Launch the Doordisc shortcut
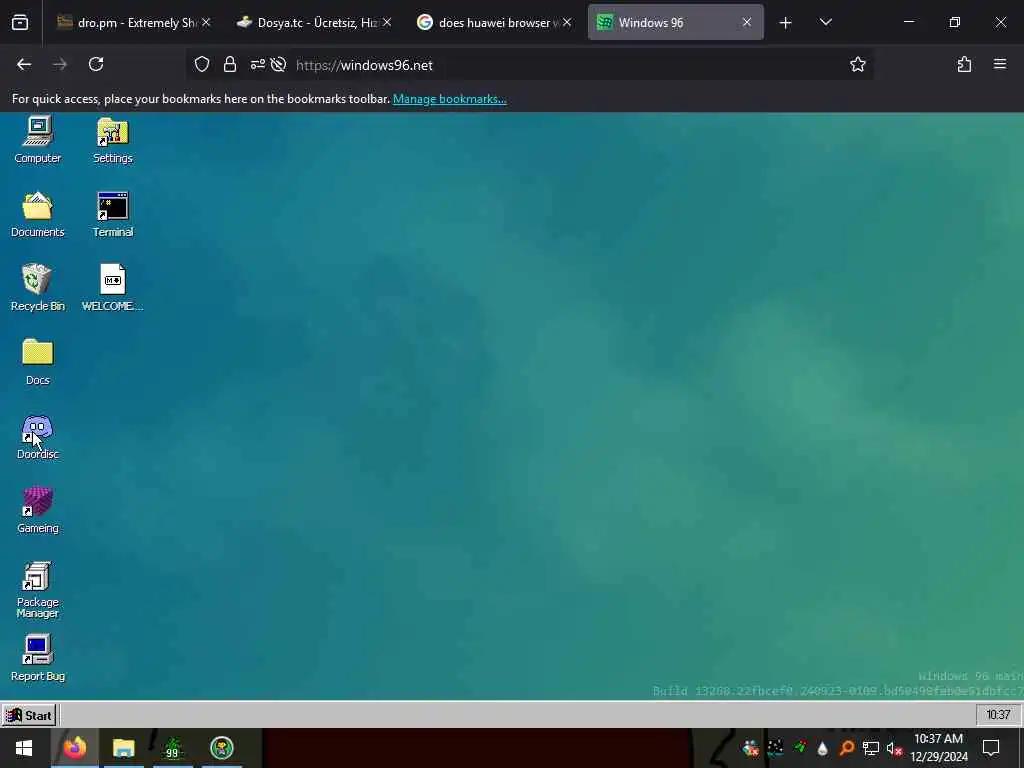This screenshot has height=768, width=1024. (x=37, y=436)
